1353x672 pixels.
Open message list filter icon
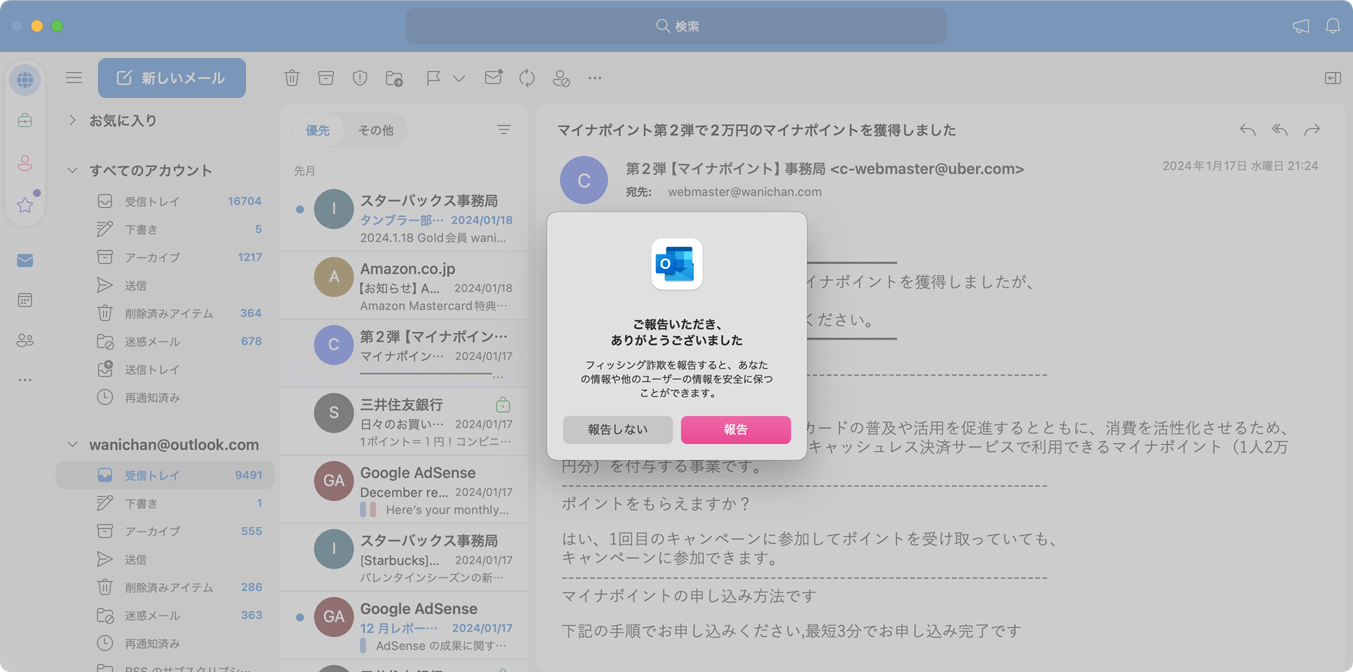[x=504, y=130]
